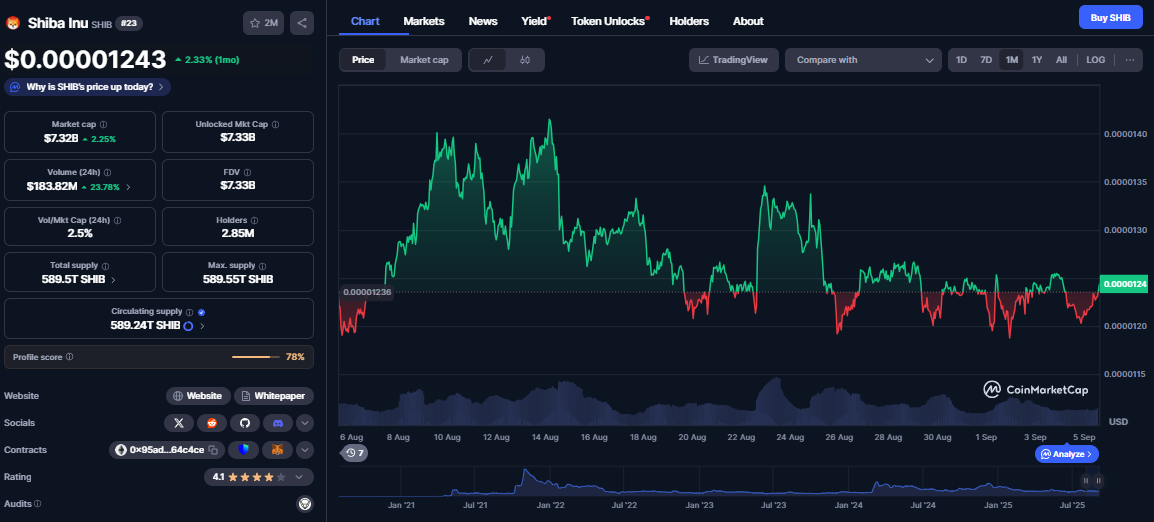Click the Shiba Inu coin logo
This screenshot has height=522, width=1154.
13,23
